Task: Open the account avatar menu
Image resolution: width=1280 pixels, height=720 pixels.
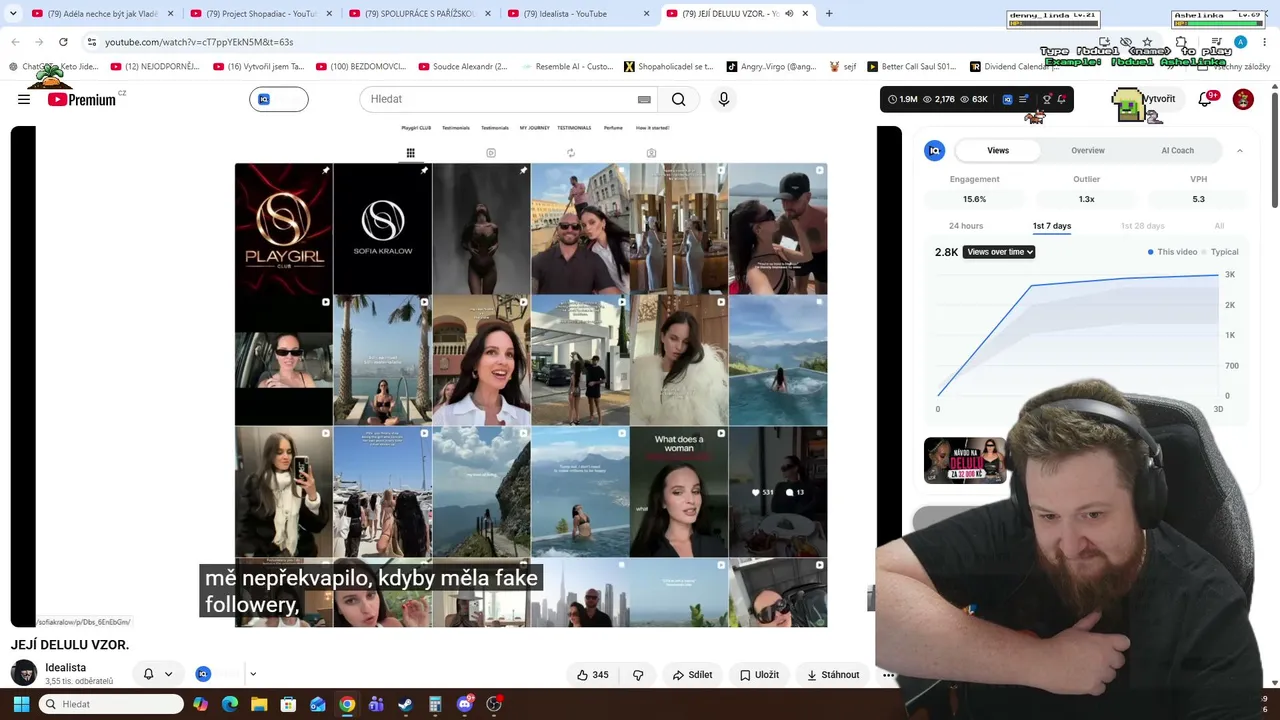Action: point(1243,99)
